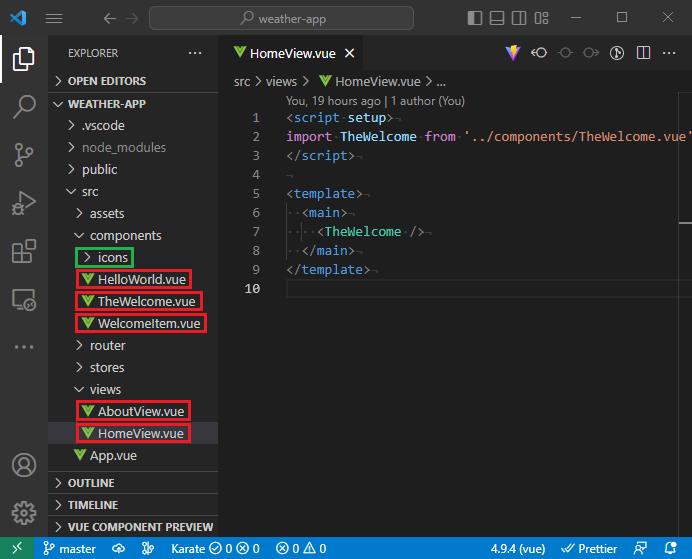Open Remote Explorer view

(x=23, y=300)
